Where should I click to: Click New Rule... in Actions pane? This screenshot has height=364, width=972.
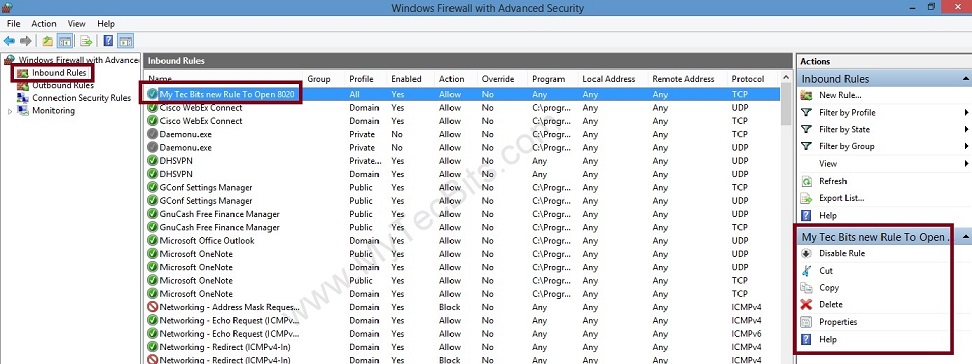tap(840, 95)
